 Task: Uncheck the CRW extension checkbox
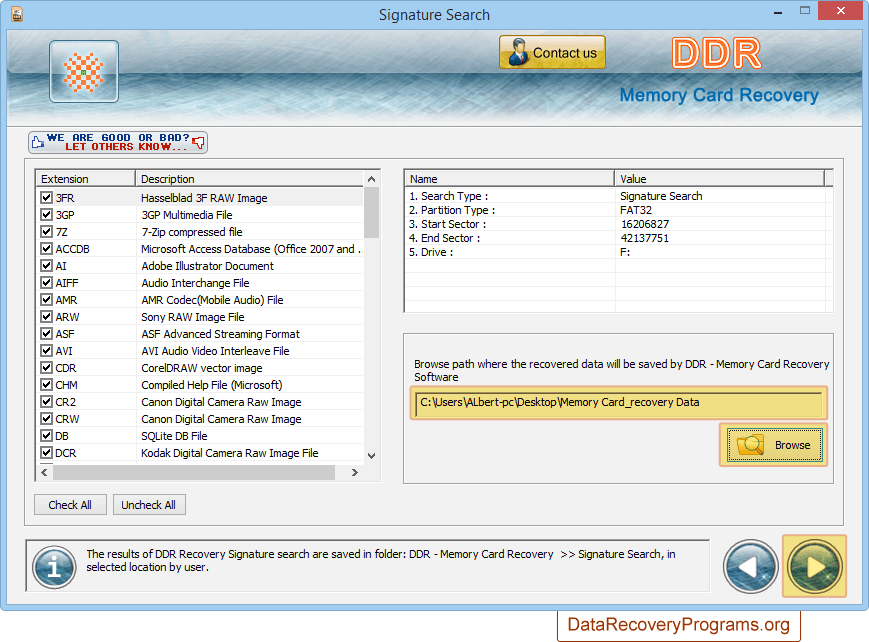[47, 419]
